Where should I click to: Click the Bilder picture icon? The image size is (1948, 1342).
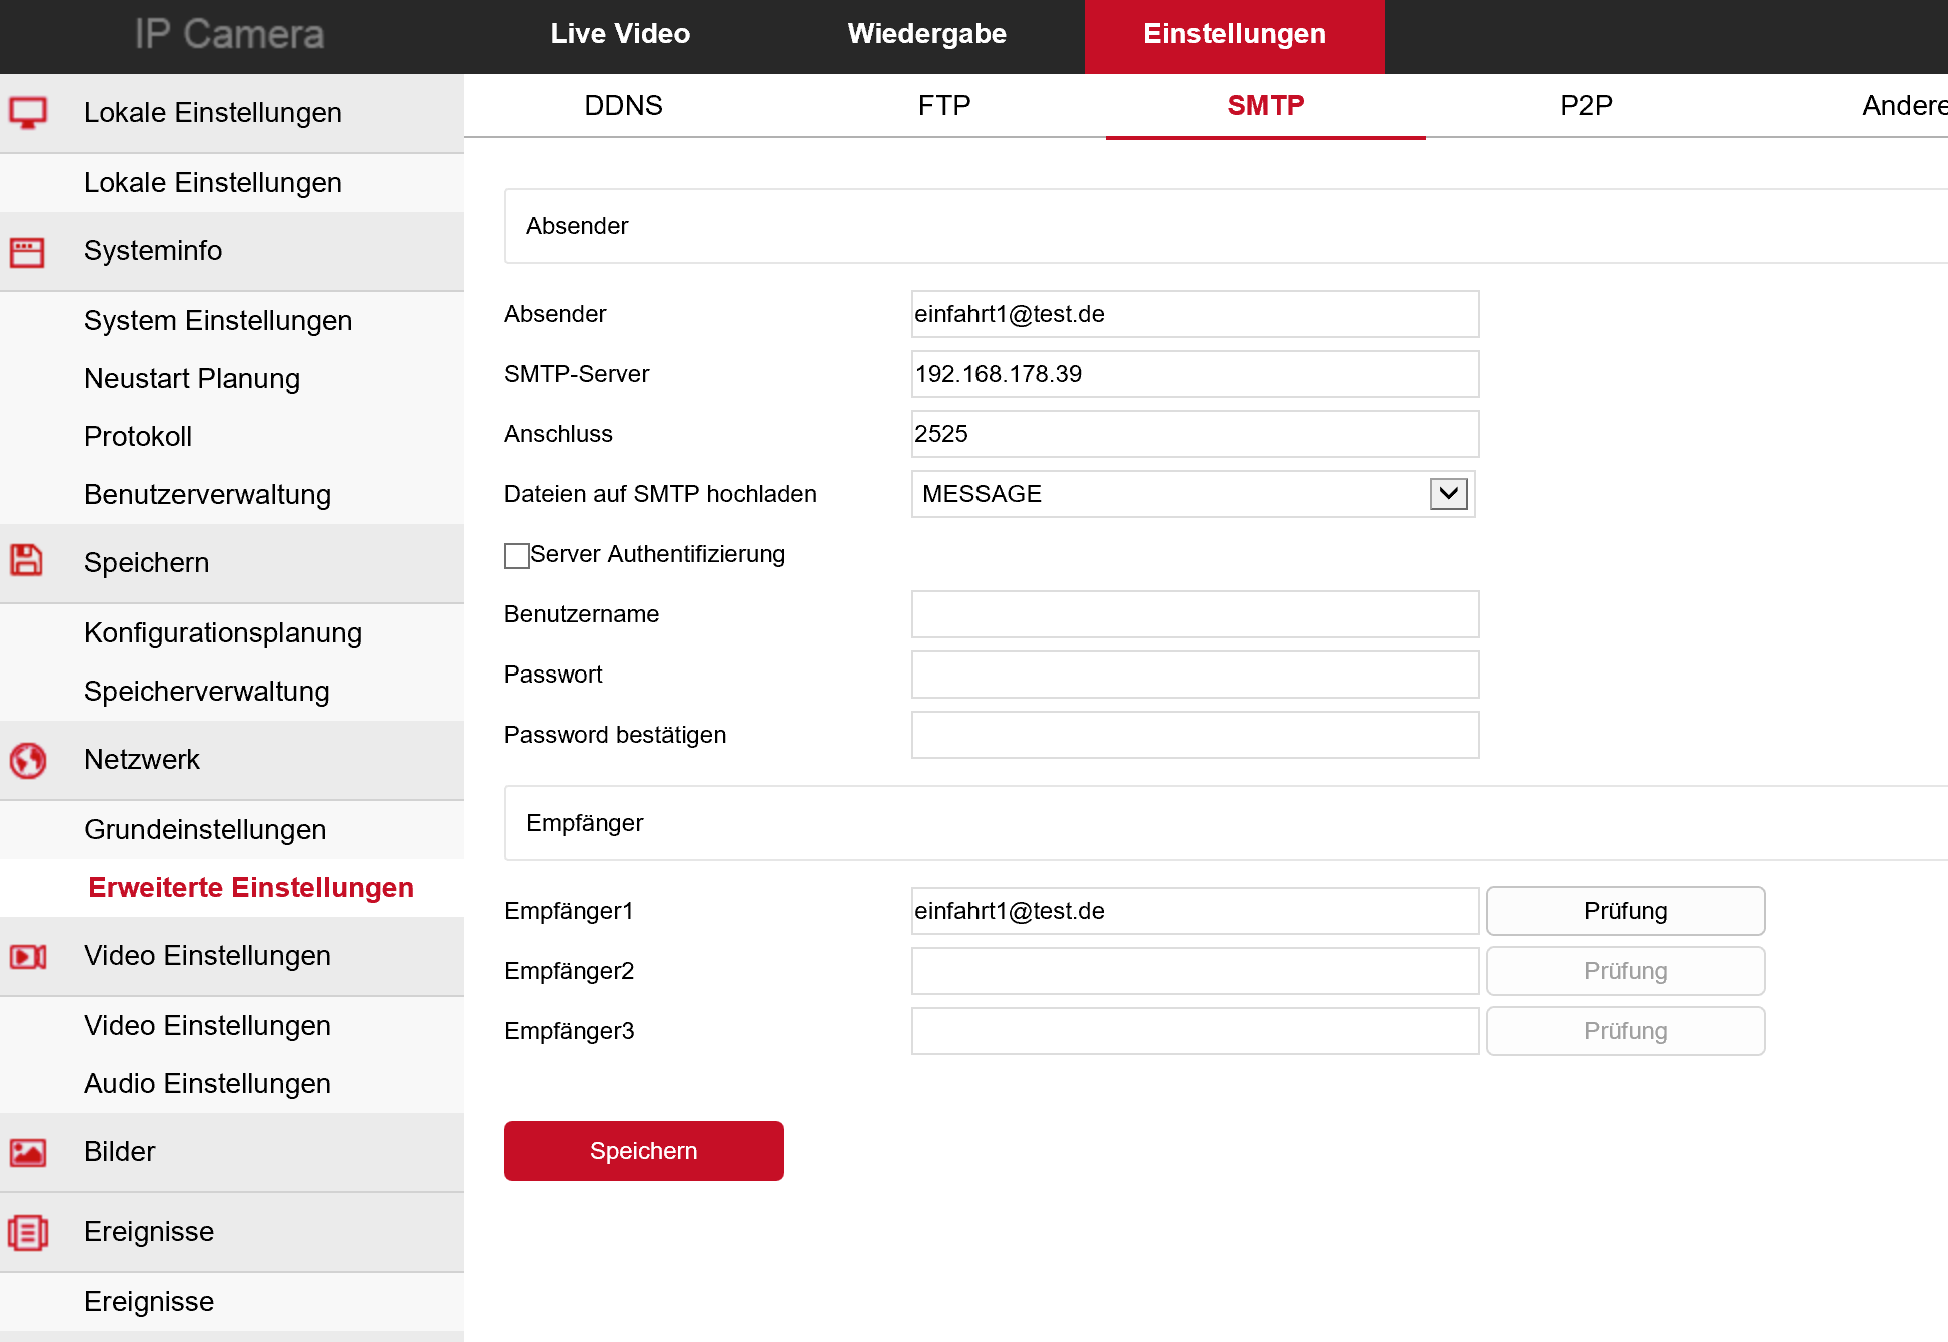28,1152
